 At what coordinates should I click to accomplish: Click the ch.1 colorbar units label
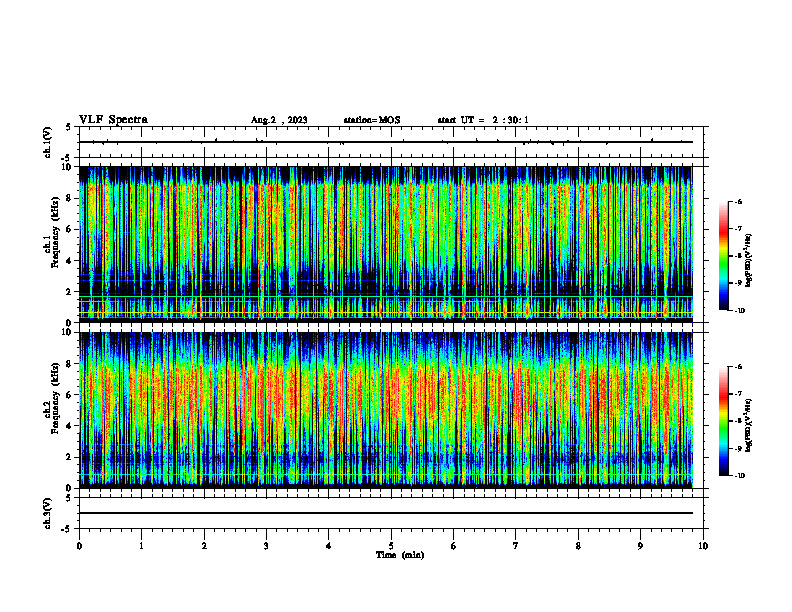[x=748, y=260]
